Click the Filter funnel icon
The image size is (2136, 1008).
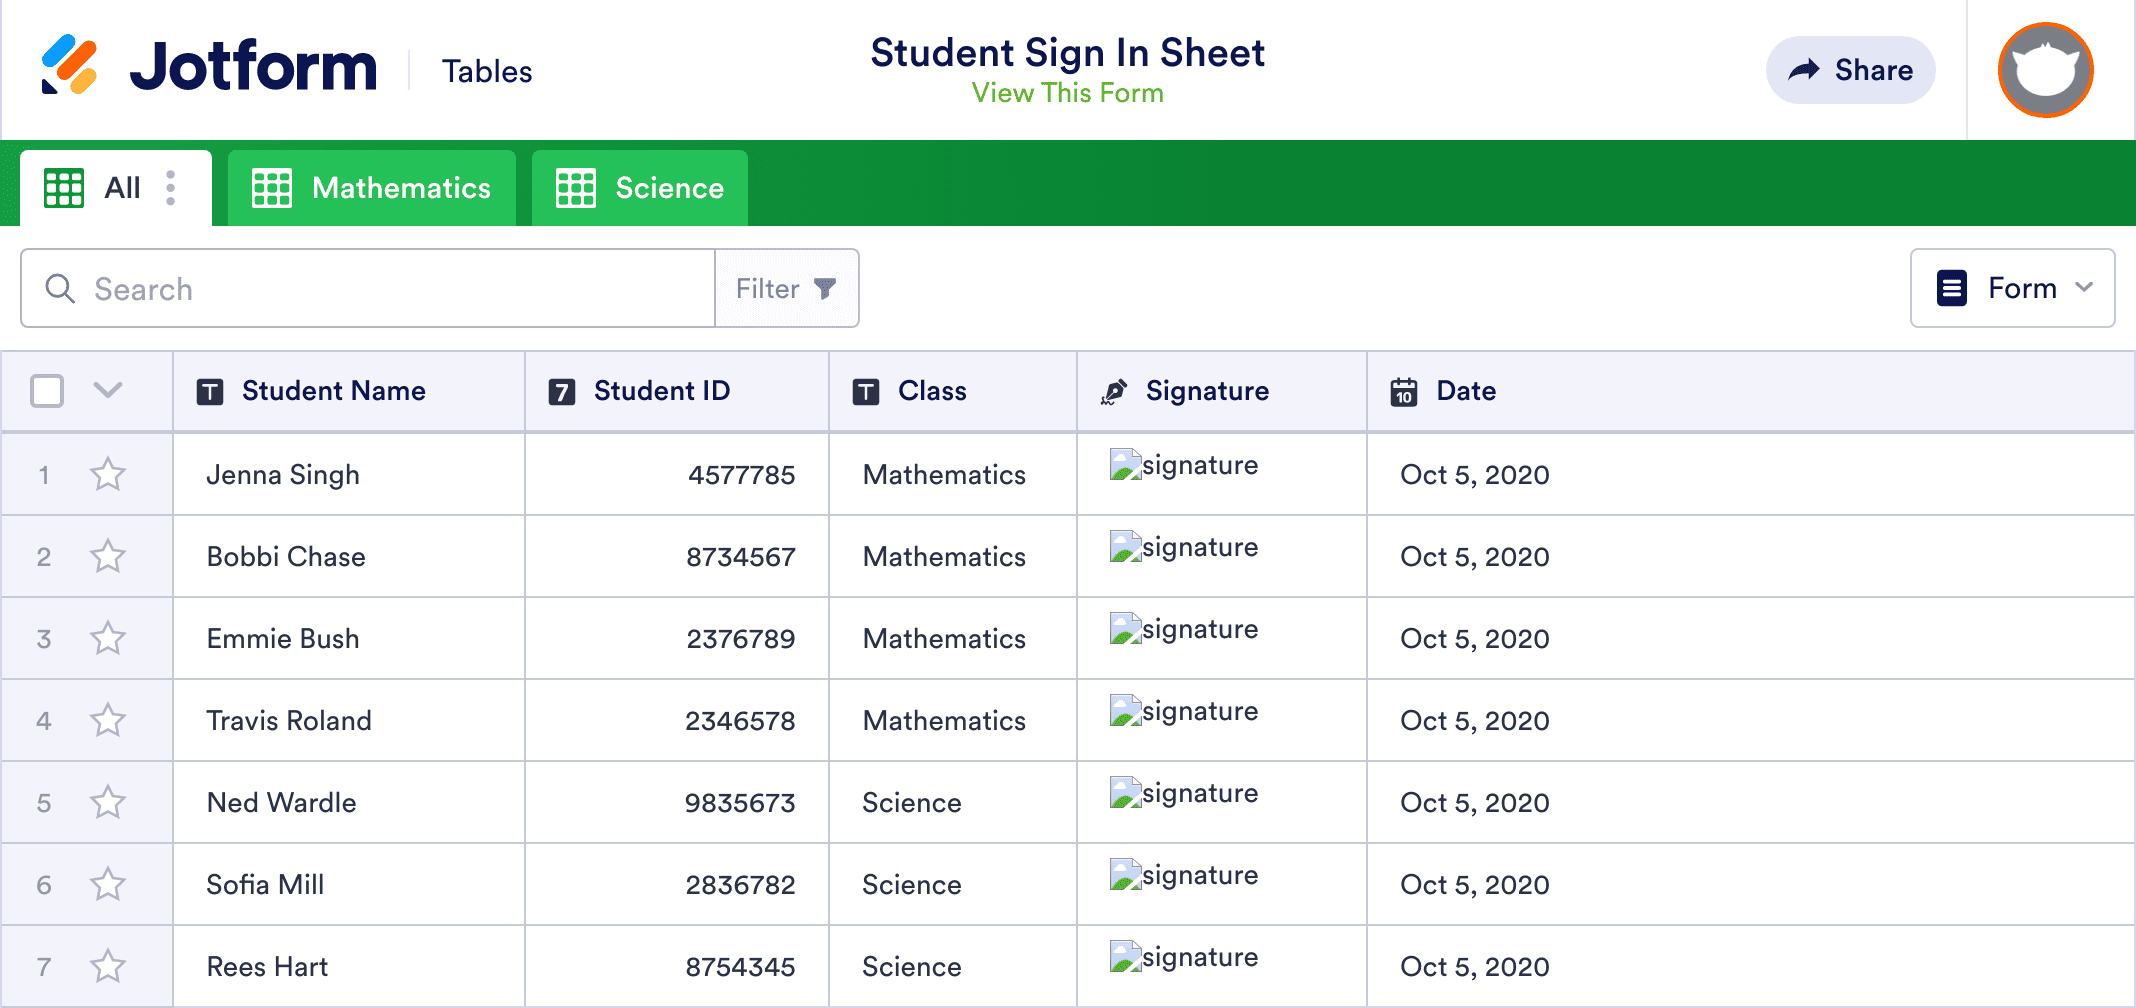point(823,288)
